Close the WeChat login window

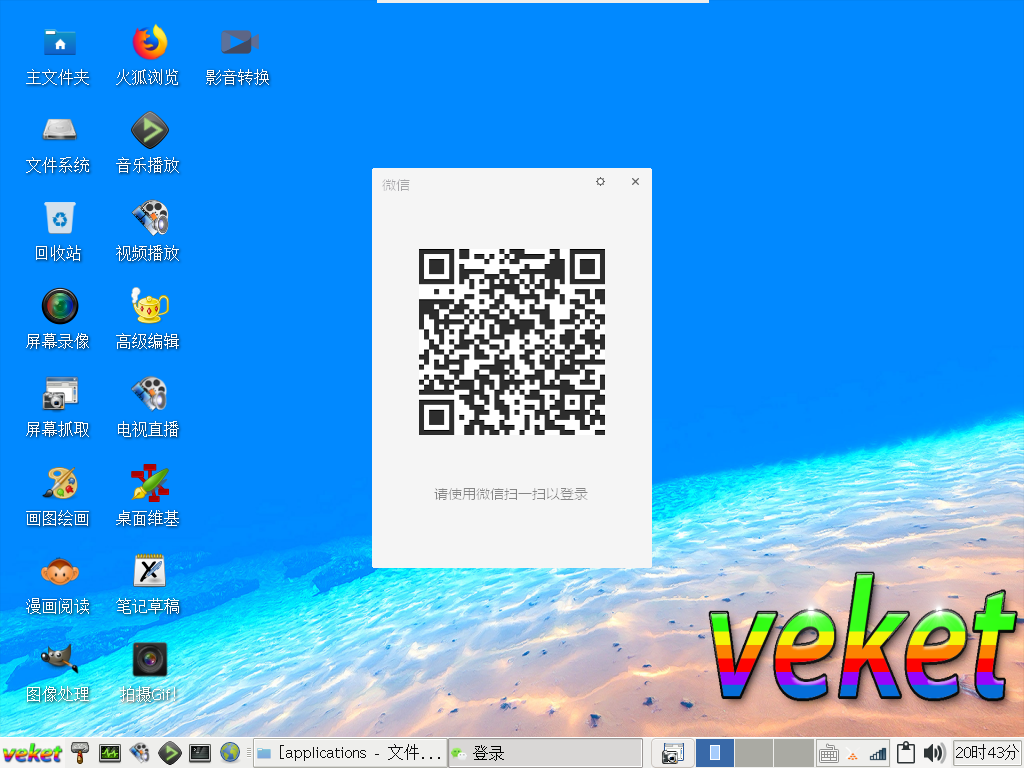(x=635, y=182)
